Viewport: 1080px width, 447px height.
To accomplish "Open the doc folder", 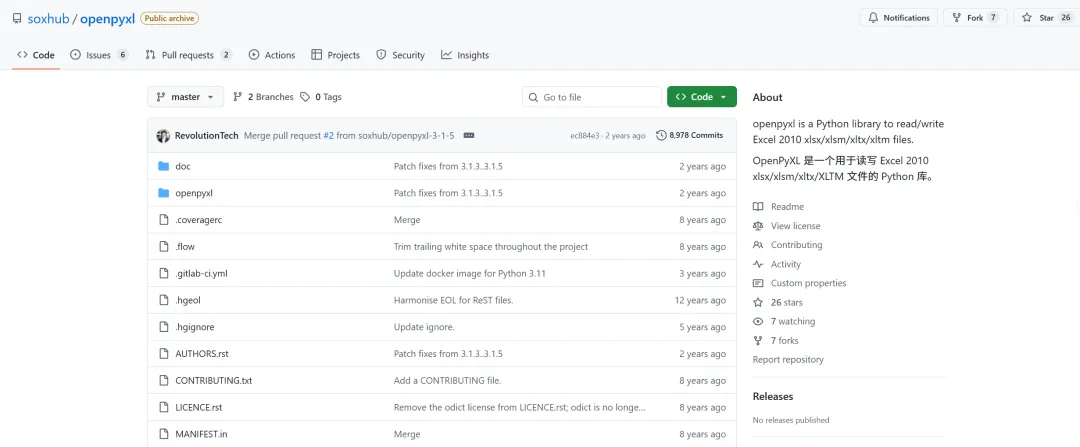I will tap(183, 166).
